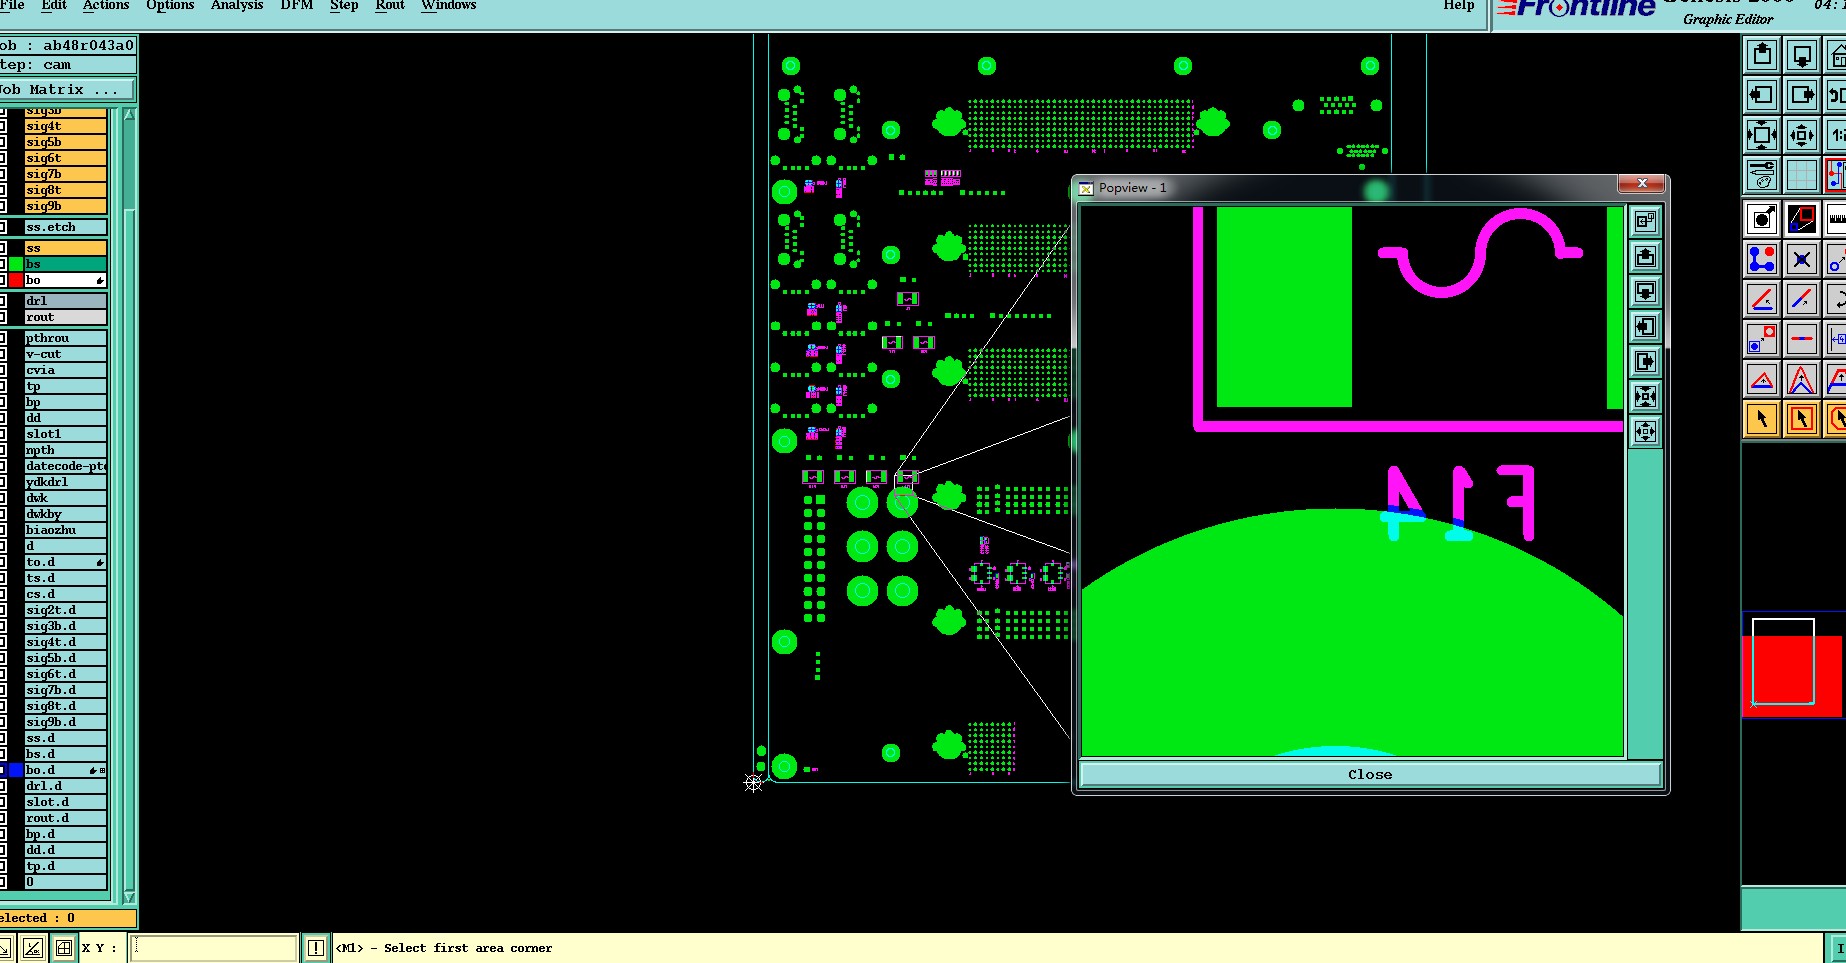Open the DFM menu
The width and height of the screenshot is (1846, 963).
coord(297,5)
